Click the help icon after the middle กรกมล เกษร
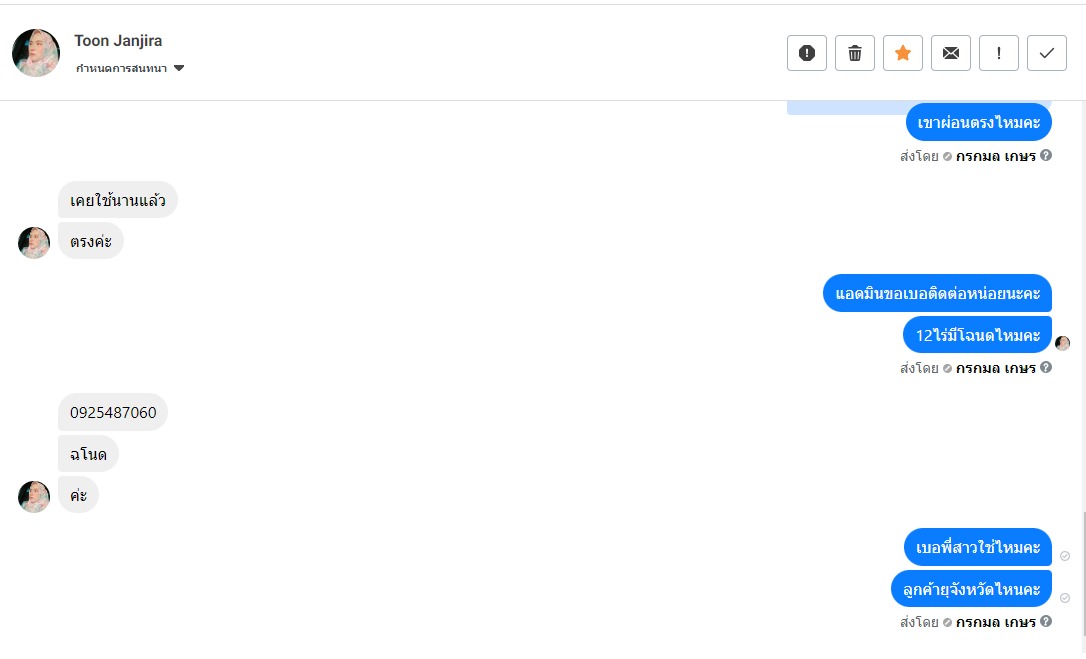This screenshot has width=1086, height=659. tap(1046, 367)
